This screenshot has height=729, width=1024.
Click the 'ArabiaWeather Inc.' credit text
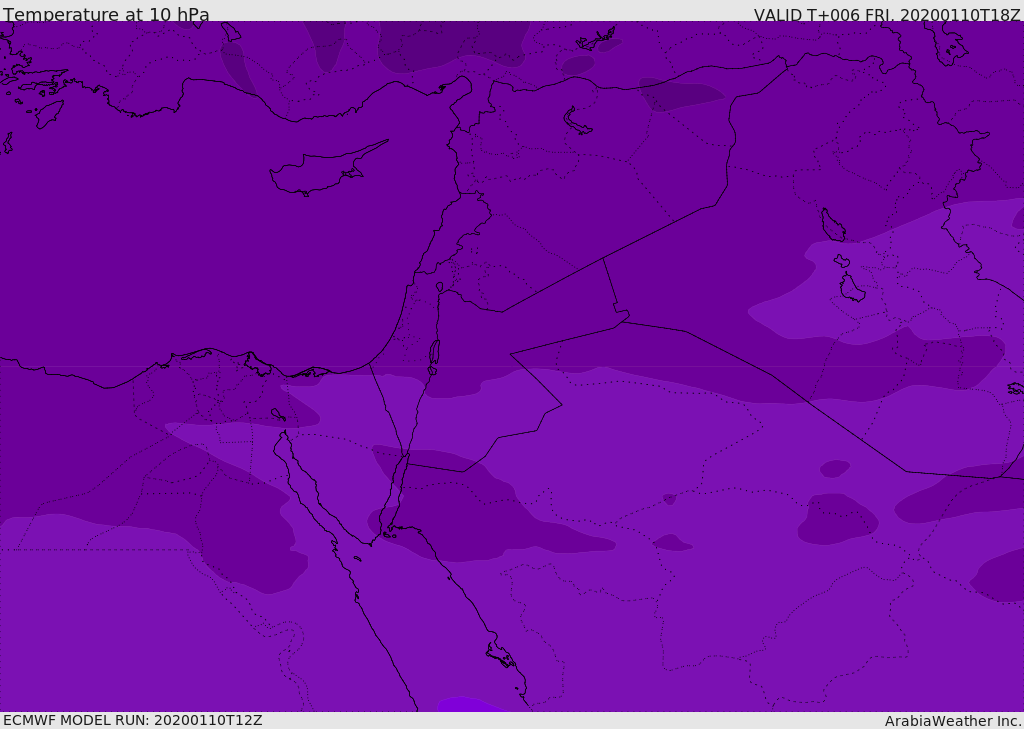953,721
